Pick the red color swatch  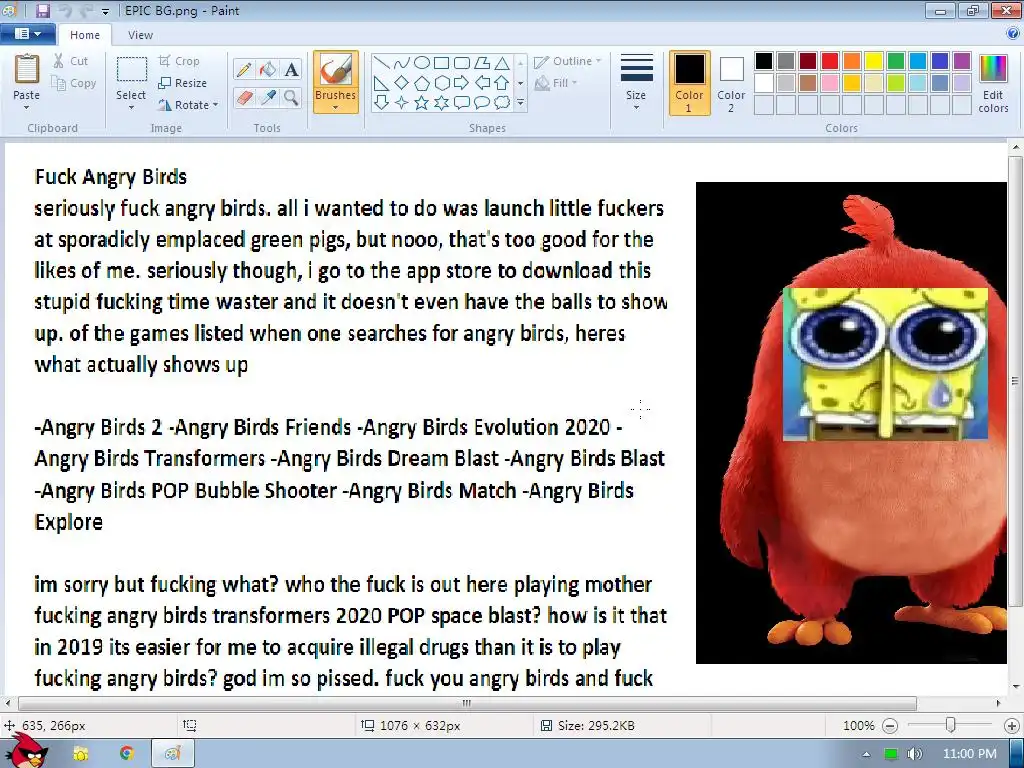(830, 61)
